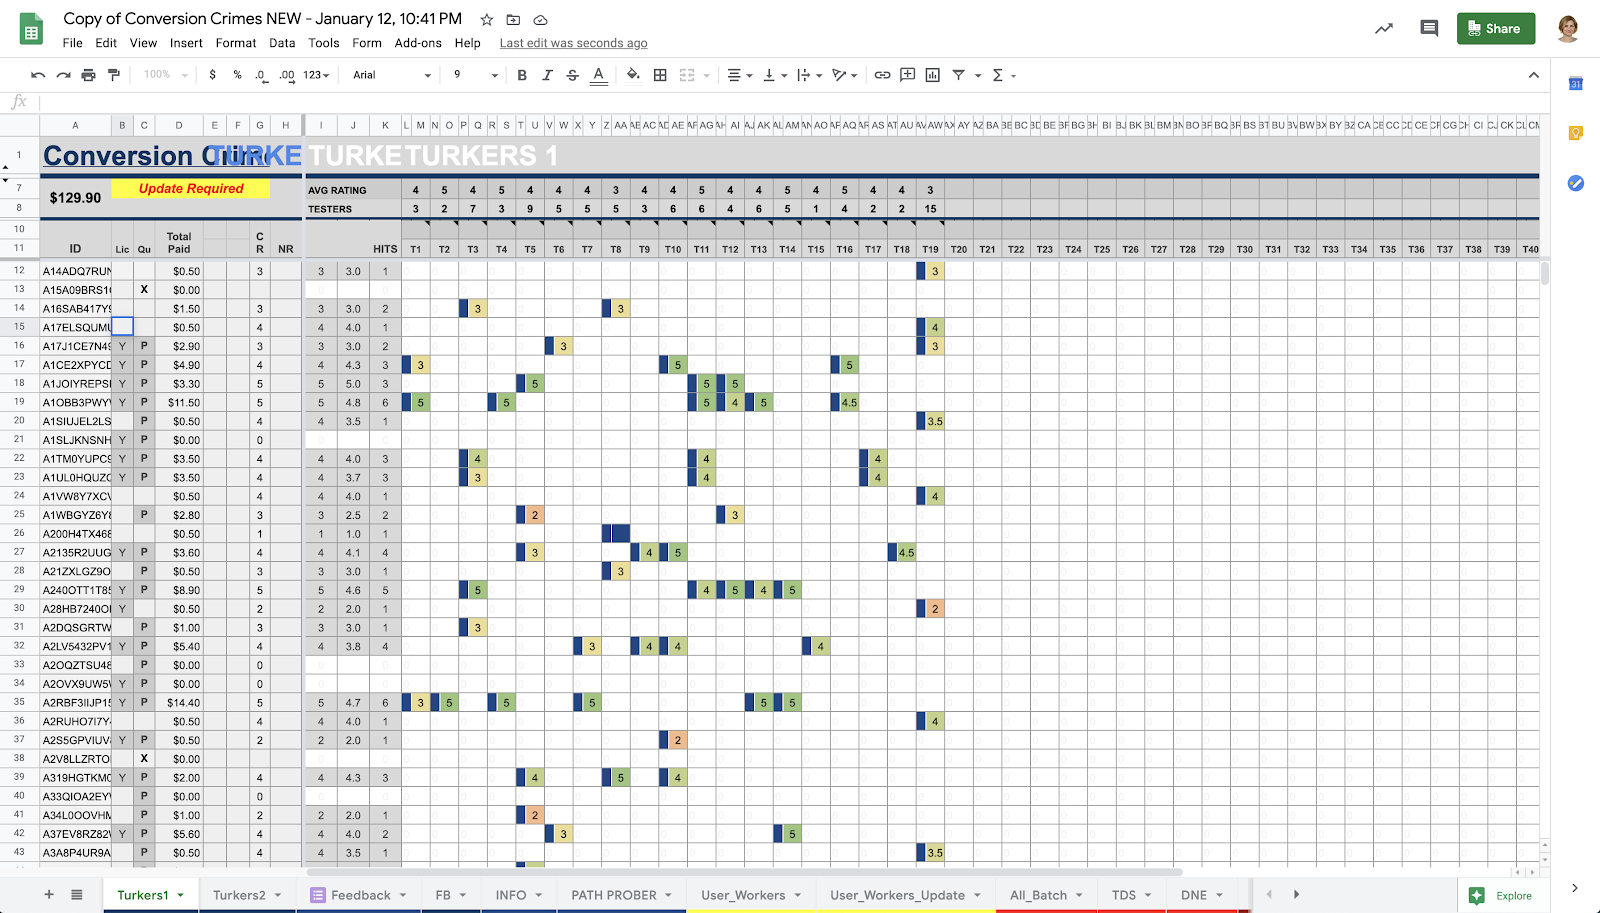This screenshot has width=1600, height=913.
Task: Open the Insert menu
Action: point(186,43)
